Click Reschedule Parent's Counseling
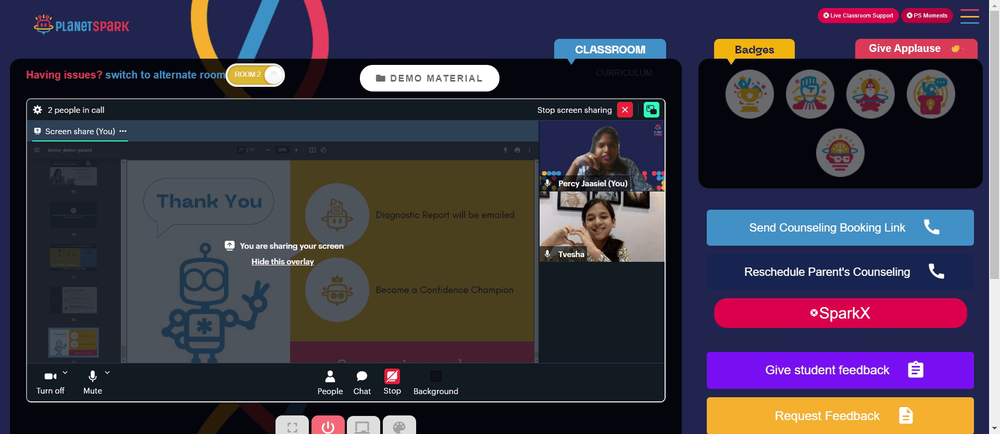This screenshot has width=1000, height=434. click(840, 271)
